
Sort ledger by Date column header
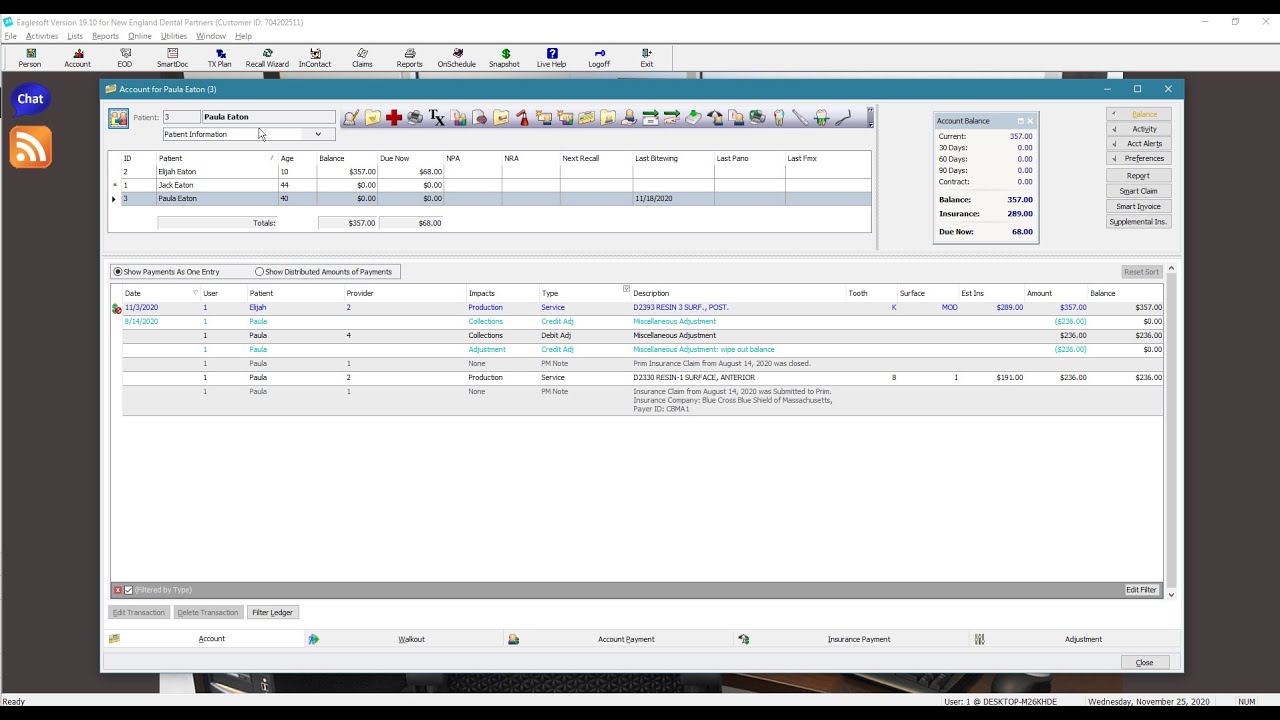[x=160, y=293]
